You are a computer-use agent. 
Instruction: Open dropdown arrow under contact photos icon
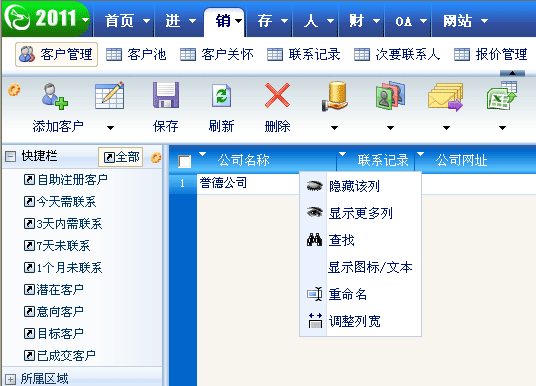390,128
